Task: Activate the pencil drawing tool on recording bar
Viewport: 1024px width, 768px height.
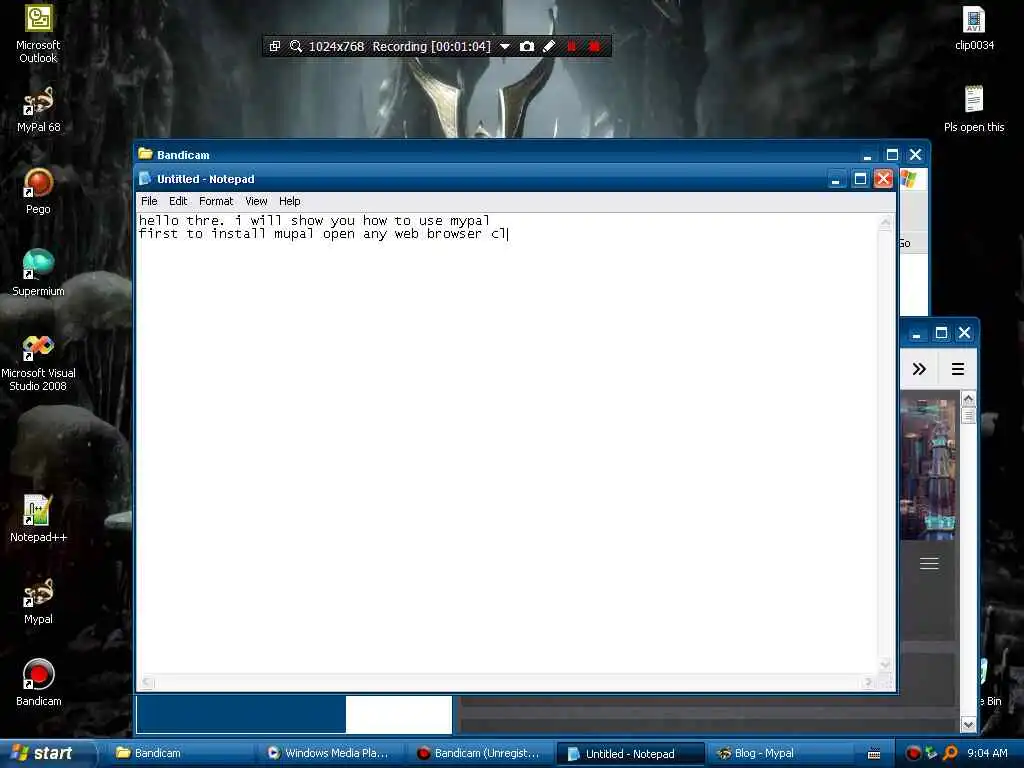Action: click(x=549, y=46)
